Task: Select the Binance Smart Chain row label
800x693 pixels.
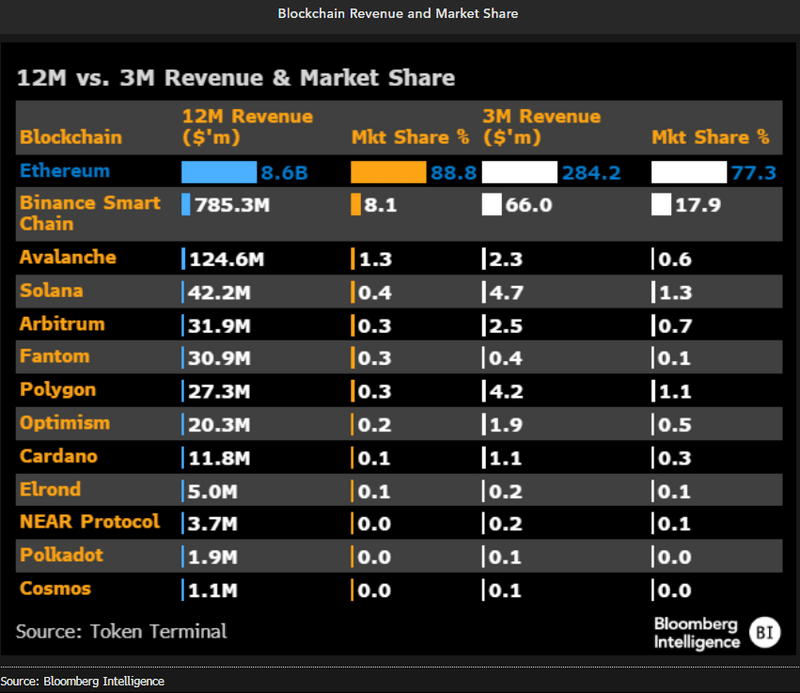Action: point(90,213)
